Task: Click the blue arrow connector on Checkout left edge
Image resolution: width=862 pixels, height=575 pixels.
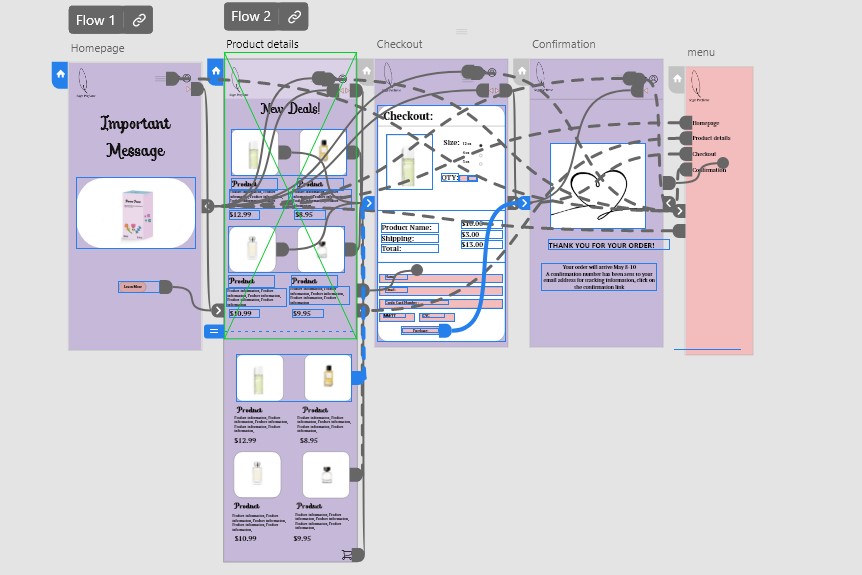Action: [x=368, y=204]
